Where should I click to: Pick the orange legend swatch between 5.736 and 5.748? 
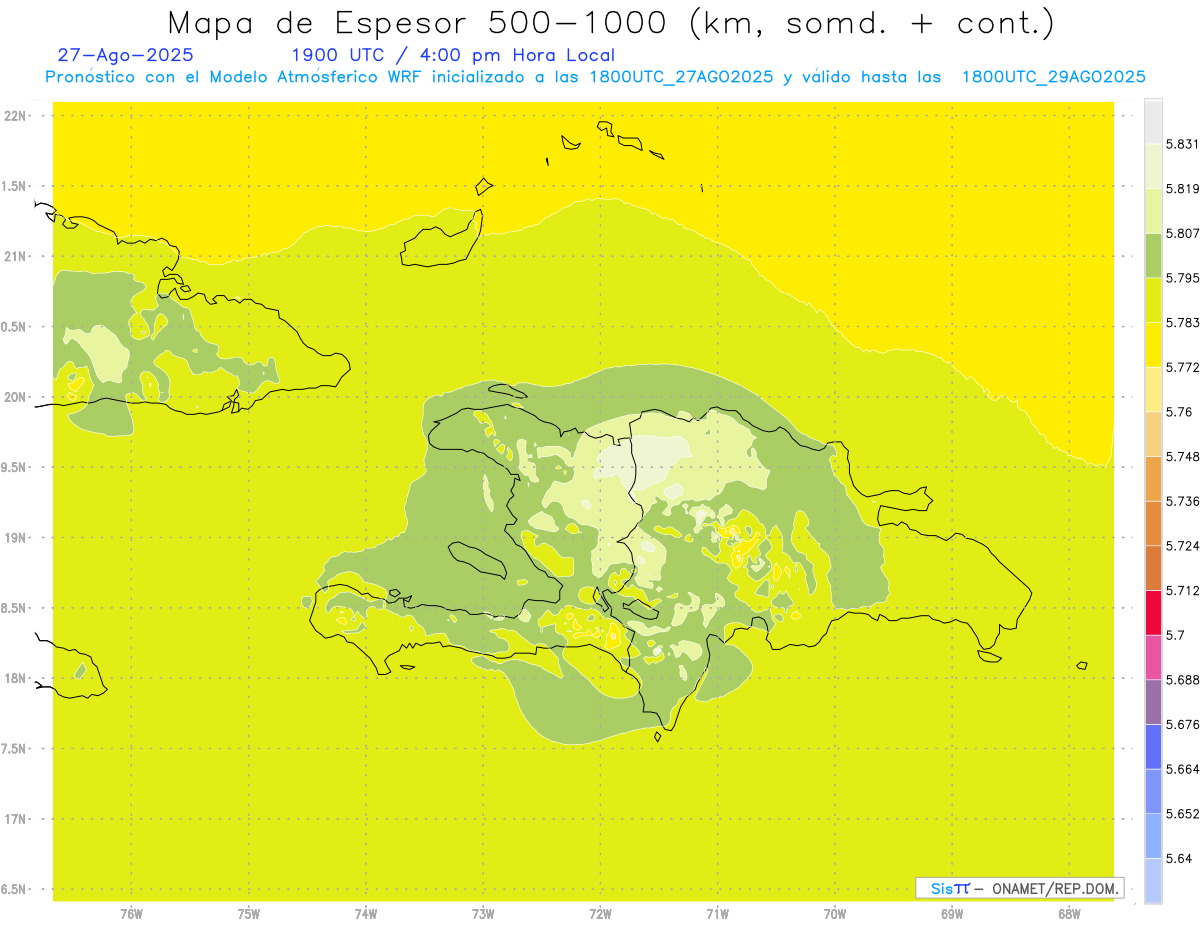(1153, 478)
